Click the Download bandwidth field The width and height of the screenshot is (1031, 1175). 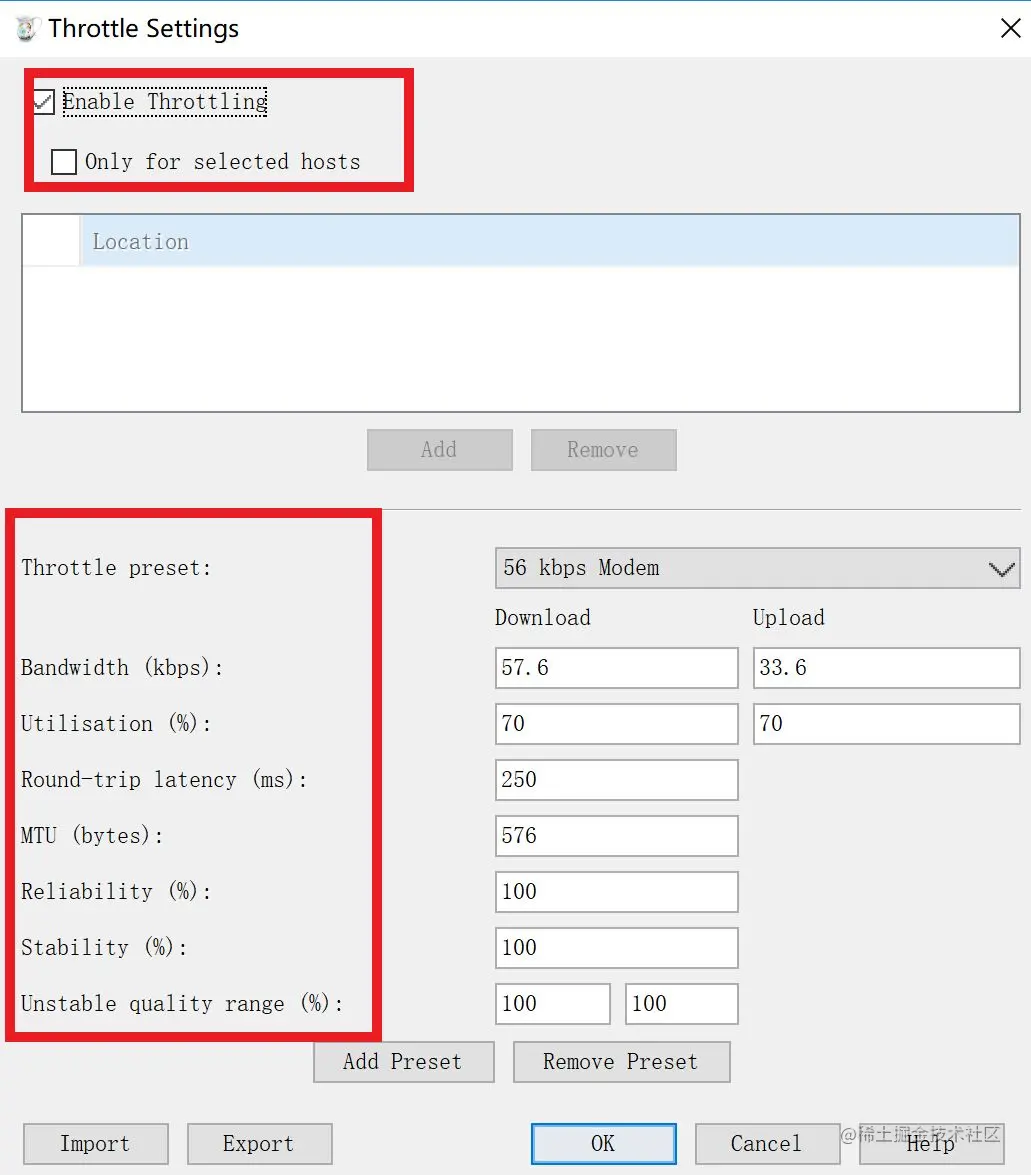pyautogui.click(x=616, y=668)
